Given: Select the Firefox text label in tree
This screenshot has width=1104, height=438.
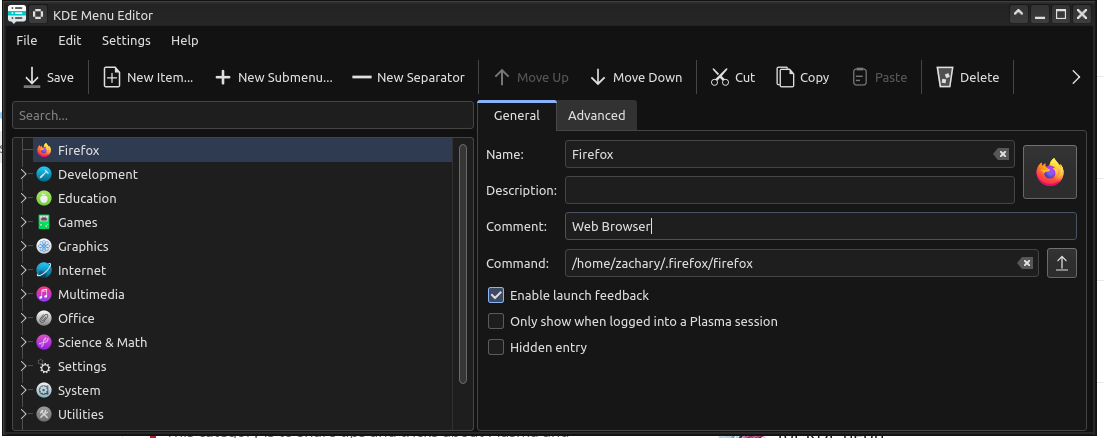Looking at the screenshot, I should coord(78,150).
